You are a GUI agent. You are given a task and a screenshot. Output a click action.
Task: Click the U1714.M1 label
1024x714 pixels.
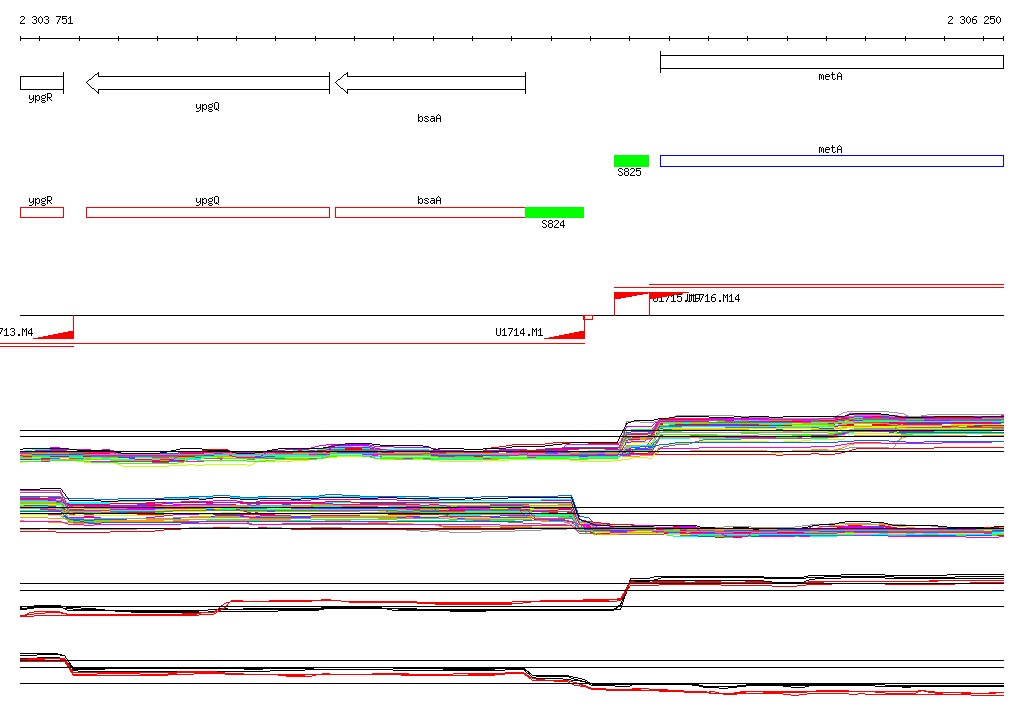coord(519,333)
